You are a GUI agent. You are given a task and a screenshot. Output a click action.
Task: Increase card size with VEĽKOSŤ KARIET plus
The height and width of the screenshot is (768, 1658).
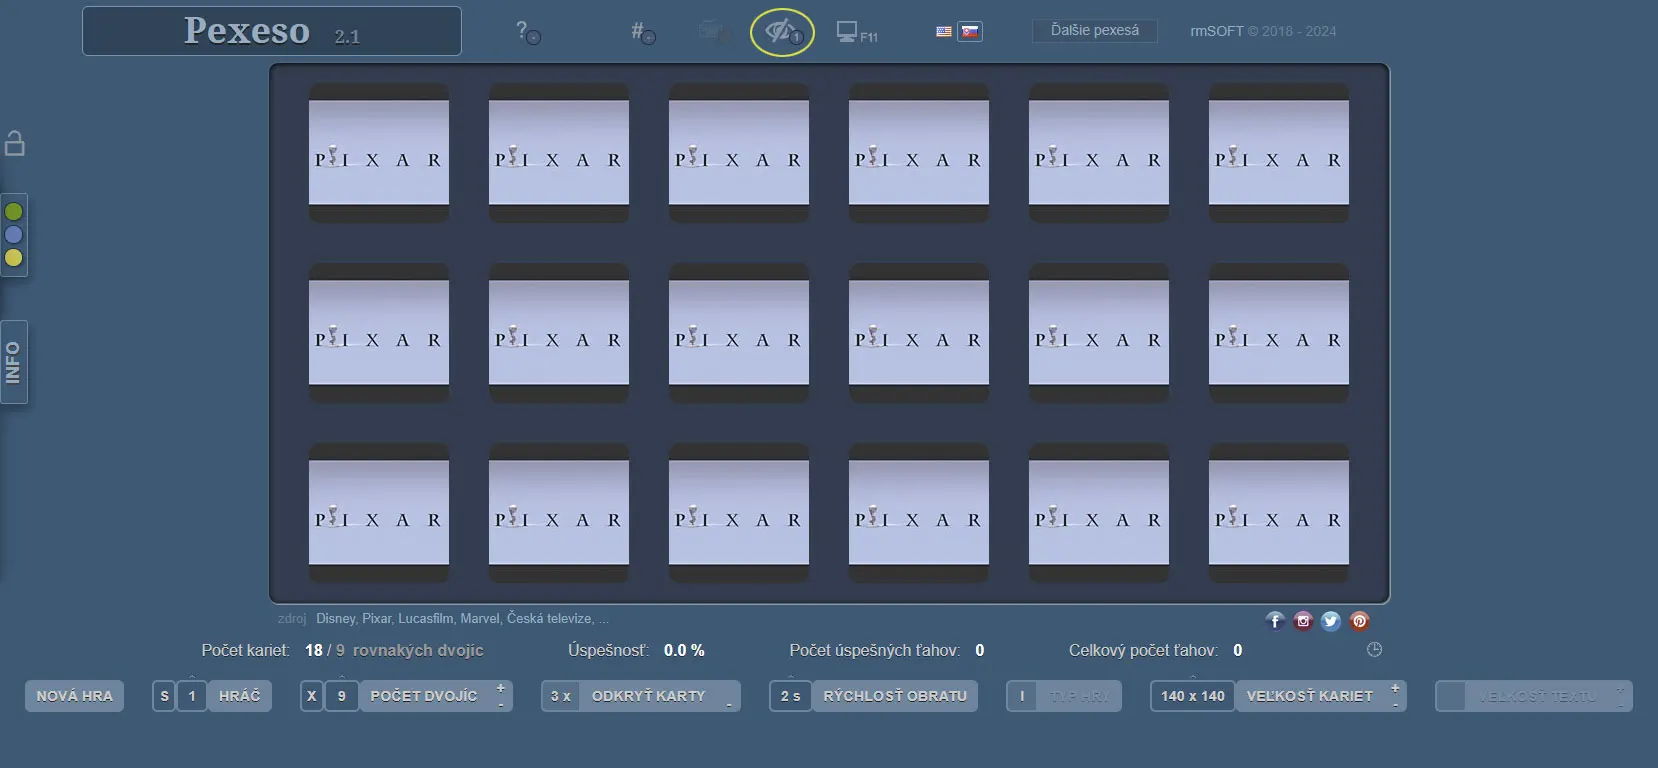(x=1394, y=688)
